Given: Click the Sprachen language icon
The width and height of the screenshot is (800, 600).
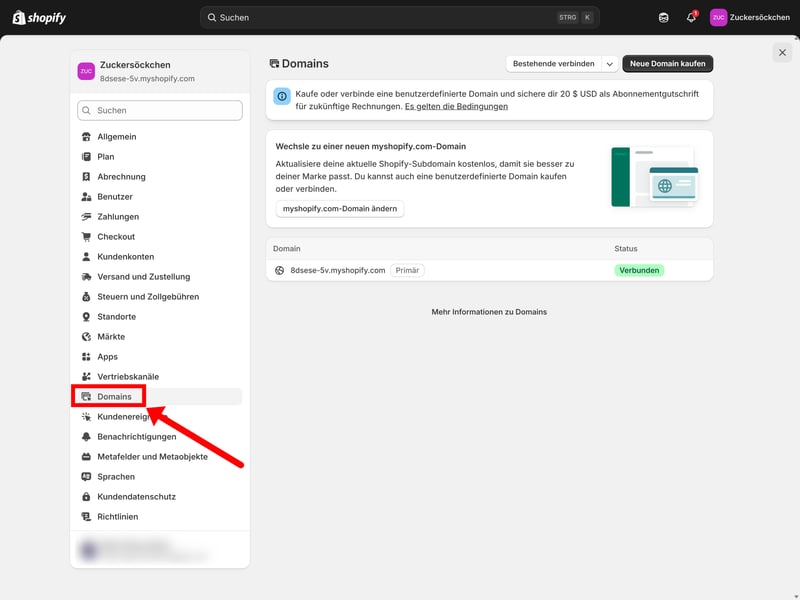Looking at the screenshot, I should click(86, 477).
